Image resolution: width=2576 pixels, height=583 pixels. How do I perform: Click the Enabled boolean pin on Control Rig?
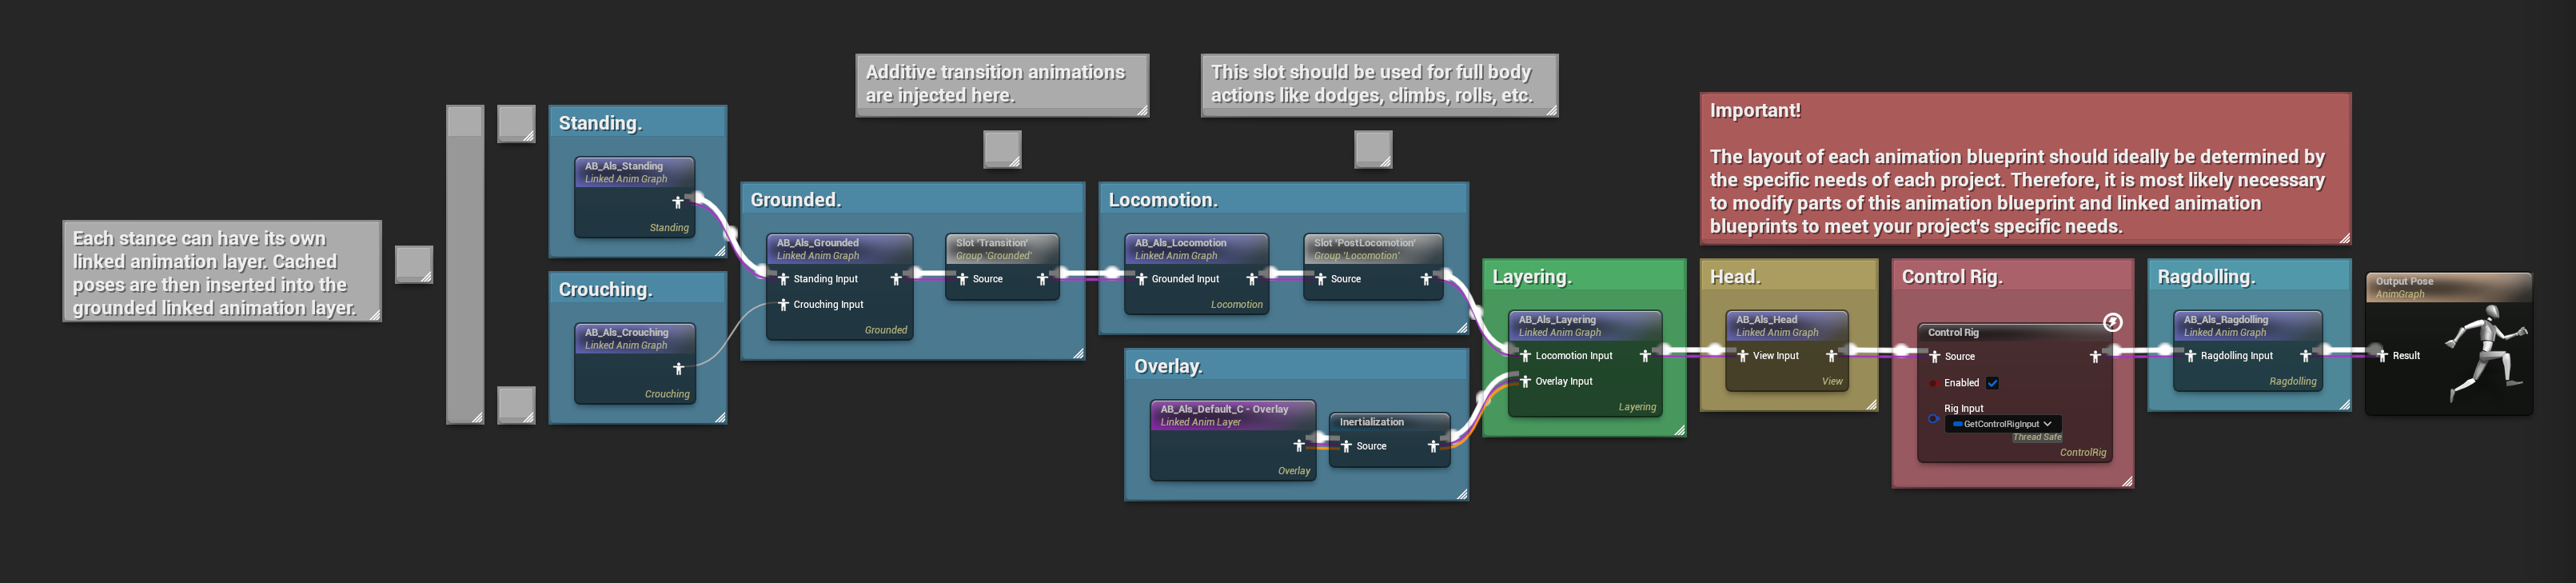pos(1933,383)
